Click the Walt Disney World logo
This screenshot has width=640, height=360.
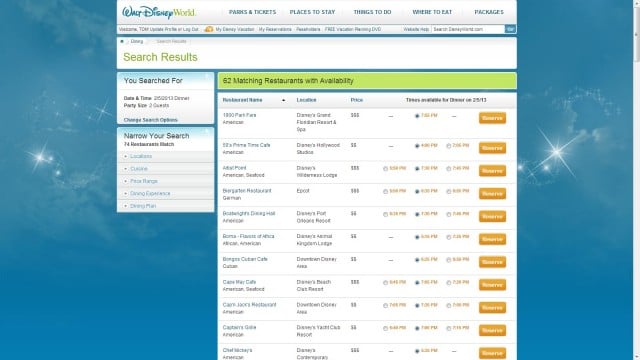coord(159,12)
